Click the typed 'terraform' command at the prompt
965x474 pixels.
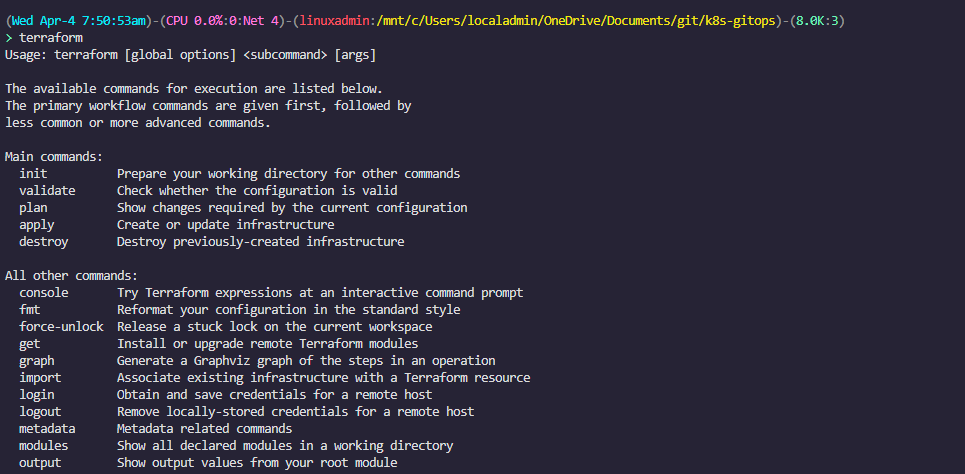tap(51, 37)
